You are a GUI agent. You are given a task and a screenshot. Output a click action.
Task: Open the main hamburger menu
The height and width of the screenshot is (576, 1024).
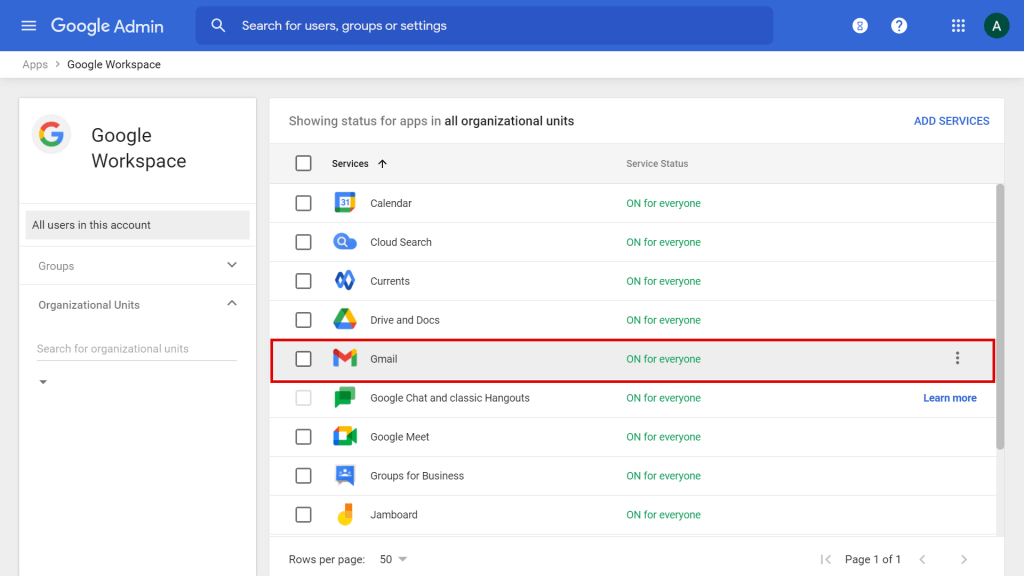pos(29,25)
